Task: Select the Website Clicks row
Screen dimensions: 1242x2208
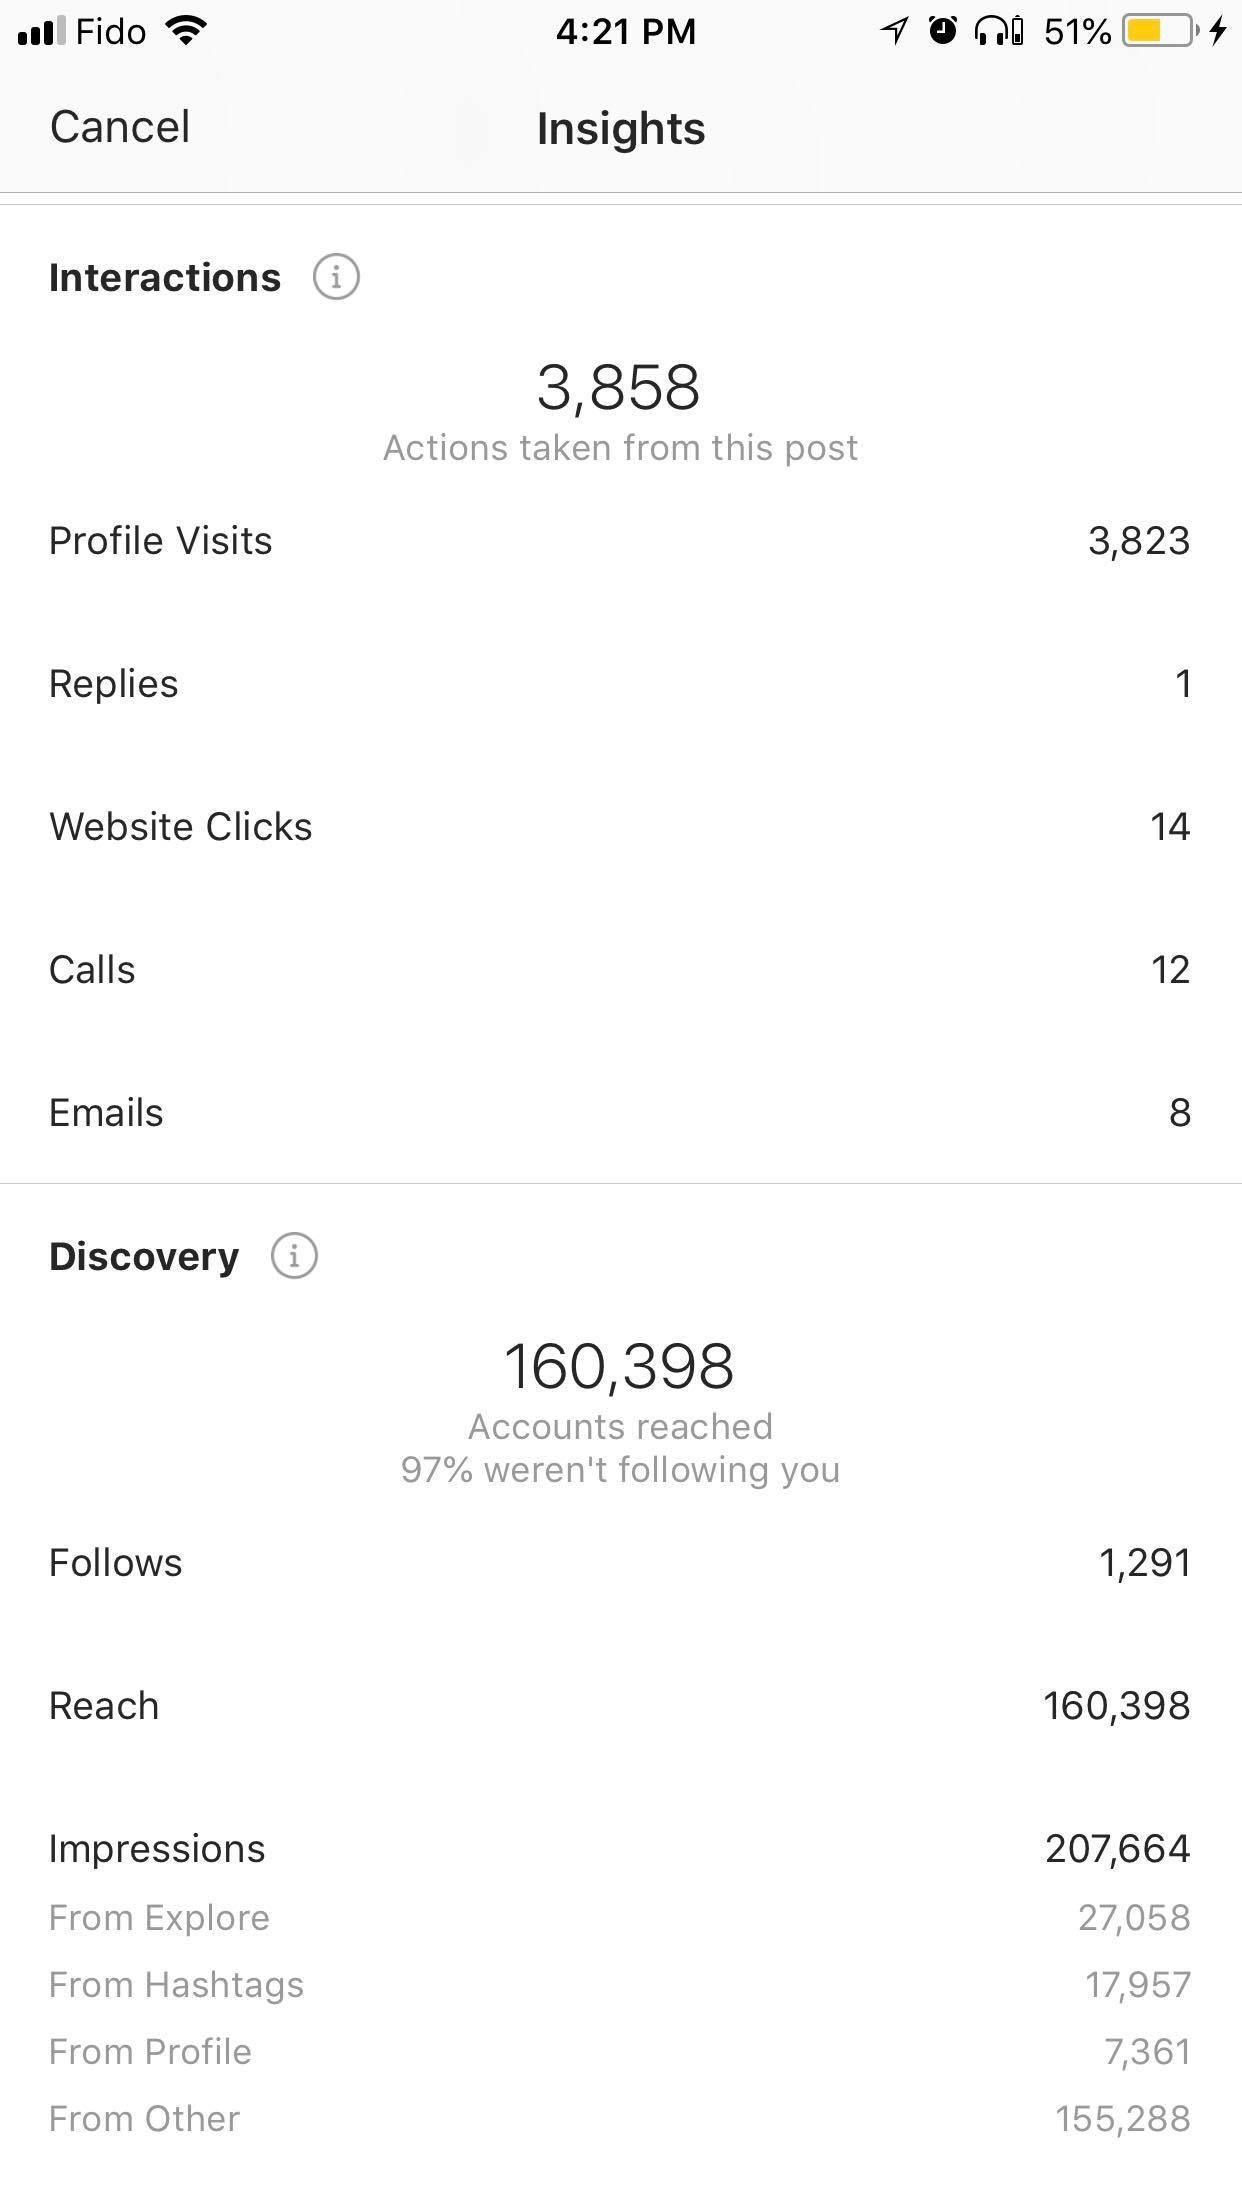Action: click(x=620, y=827)
